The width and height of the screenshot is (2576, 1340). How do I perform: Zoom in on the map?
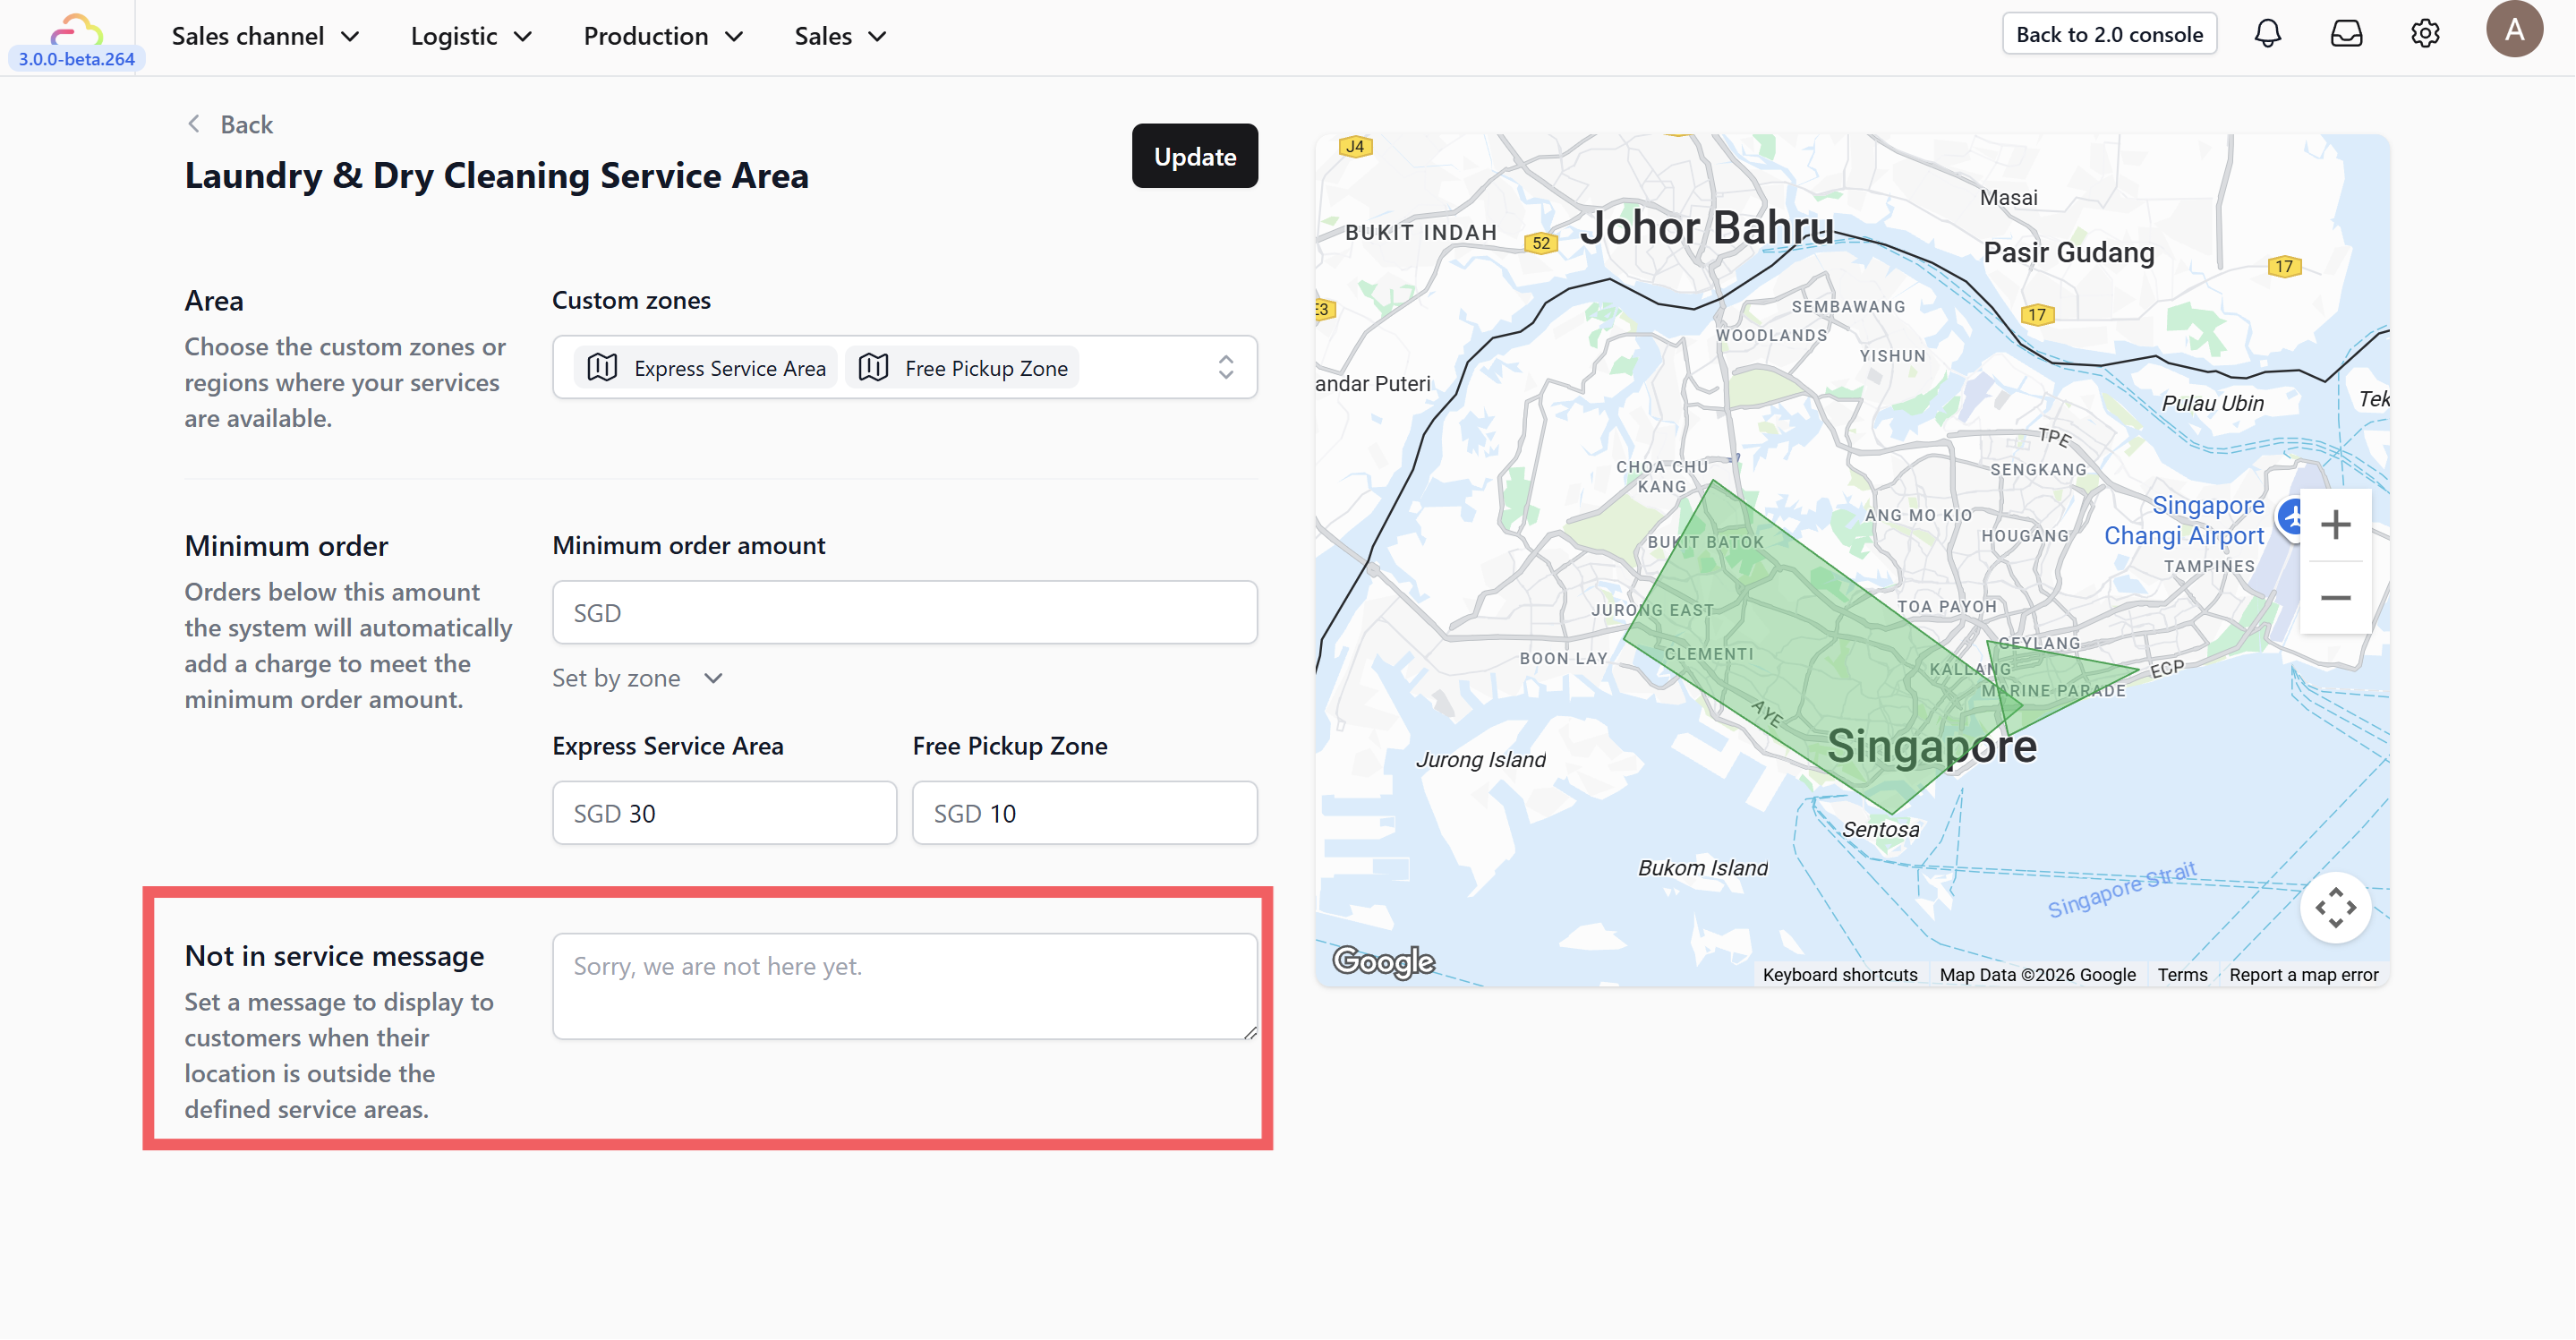point(2335,525)
